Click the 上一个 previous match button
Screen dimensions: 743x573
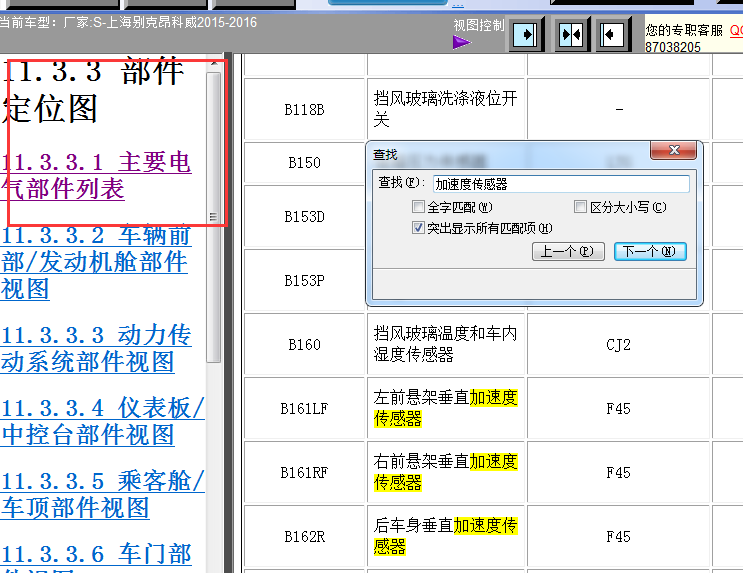[566, 251]
